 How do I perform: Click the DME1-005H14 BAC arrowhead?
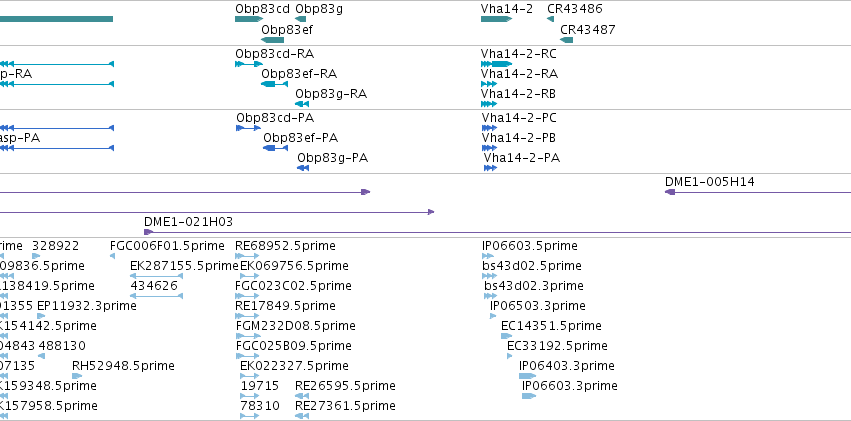pos(670,192)
